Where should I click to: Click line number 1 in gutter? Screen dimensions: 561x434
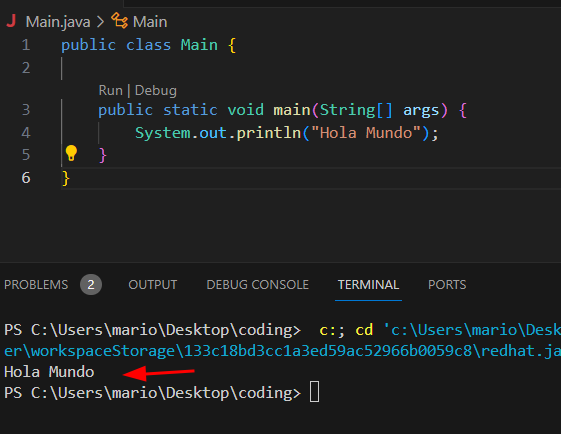tap(26, 45)
